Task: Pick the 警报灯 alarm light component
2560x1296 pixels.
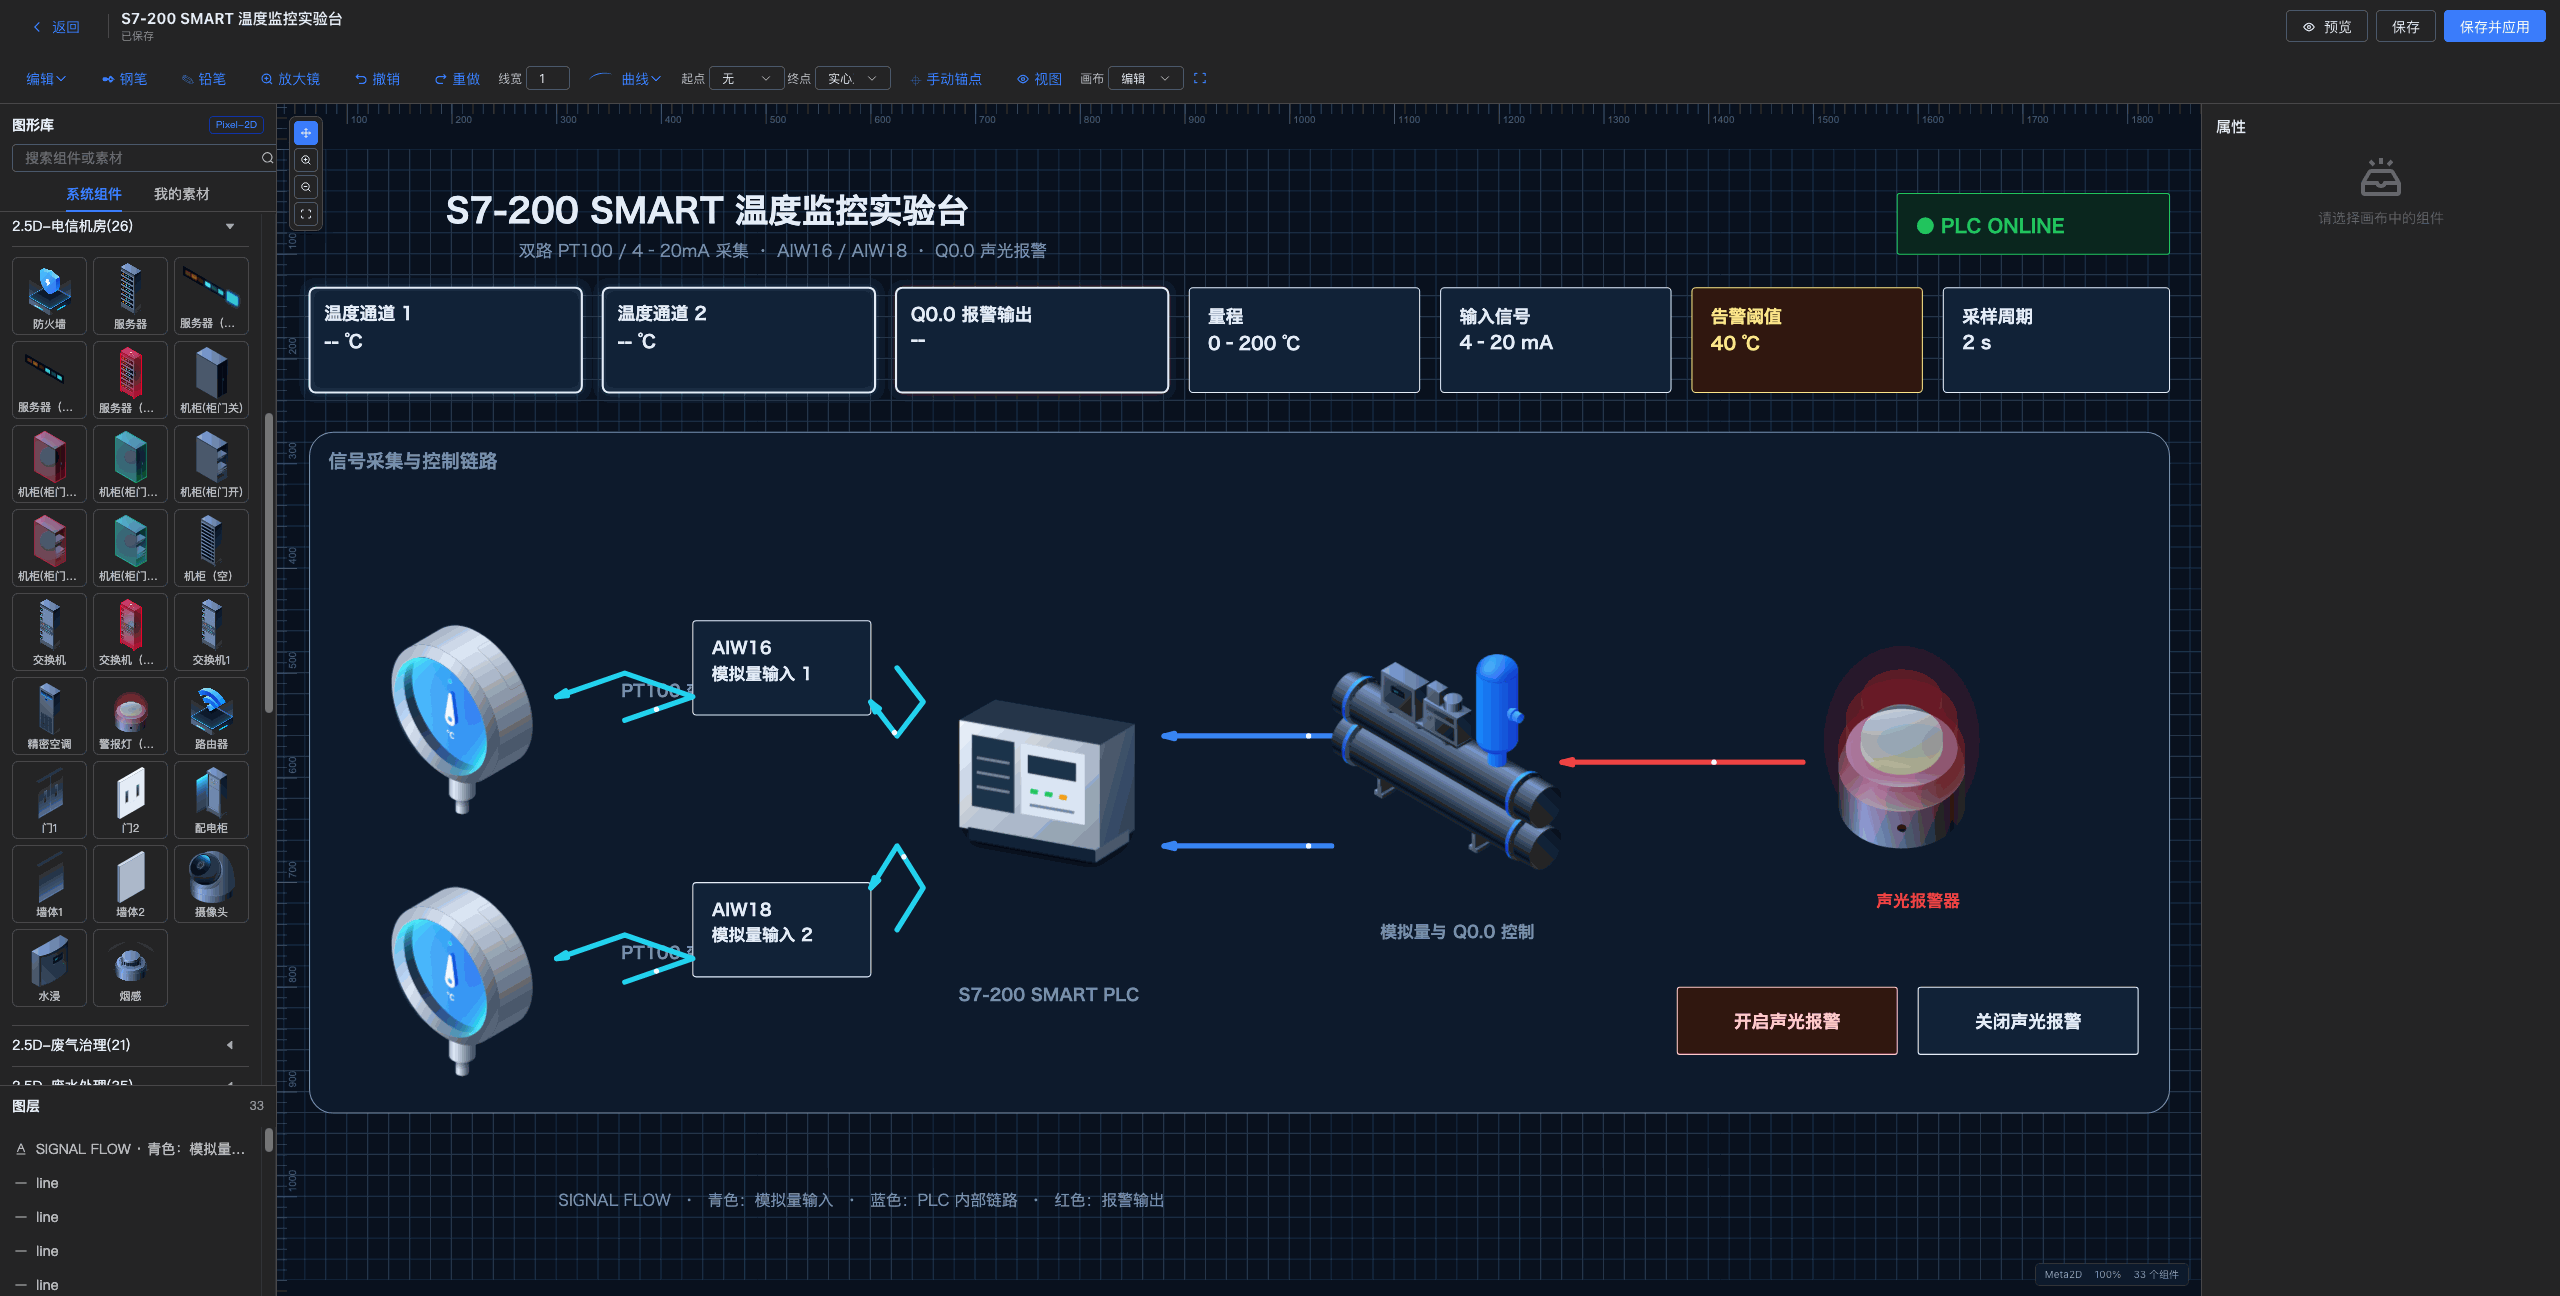Action: coord(130,716)
